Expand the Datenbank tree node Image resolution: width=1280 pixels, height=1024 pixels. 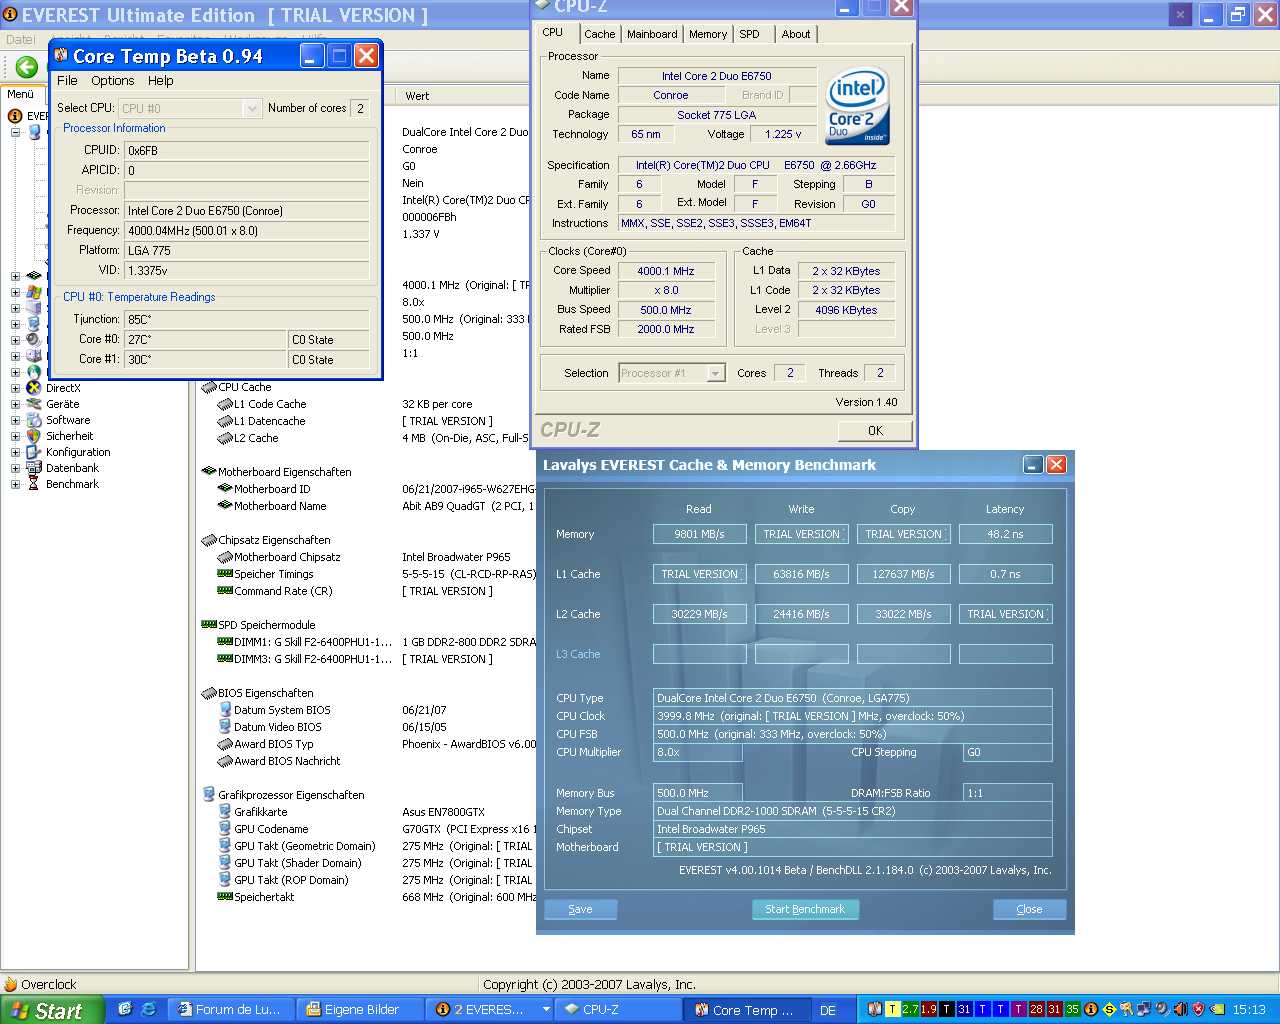[x=15, y=468]
